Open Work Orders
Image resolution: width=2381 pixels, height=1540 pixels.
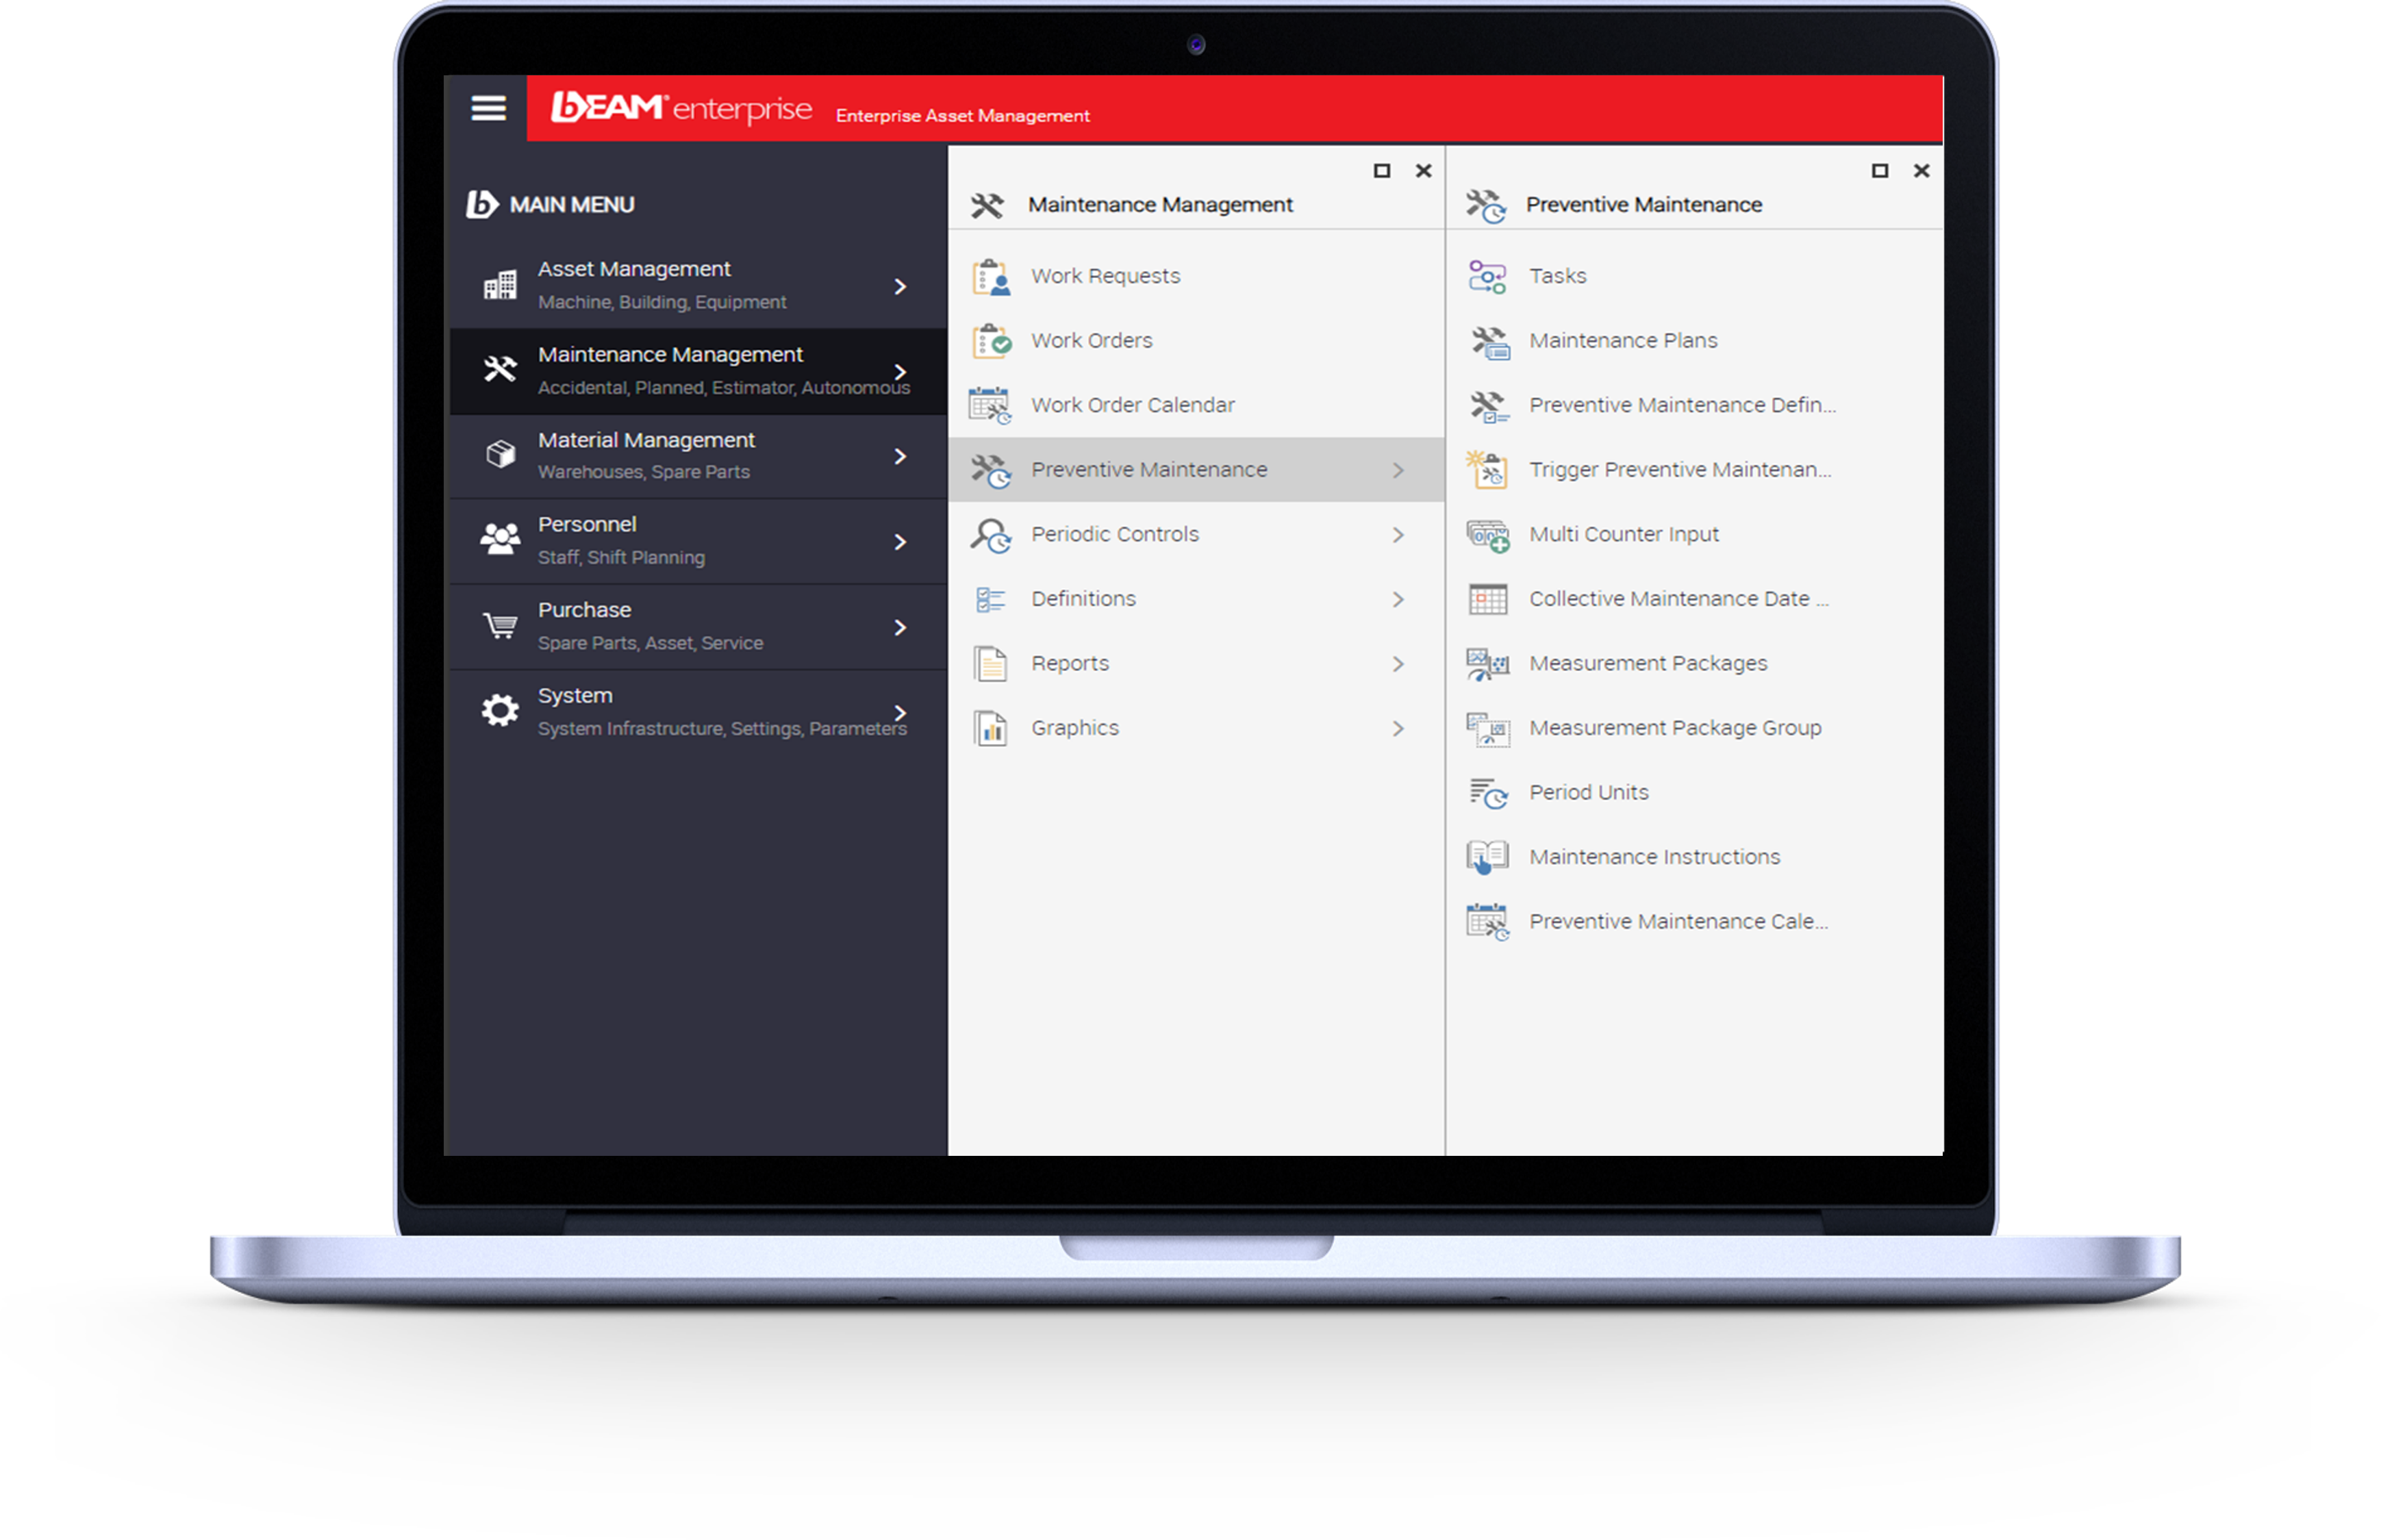[1195, 340]
